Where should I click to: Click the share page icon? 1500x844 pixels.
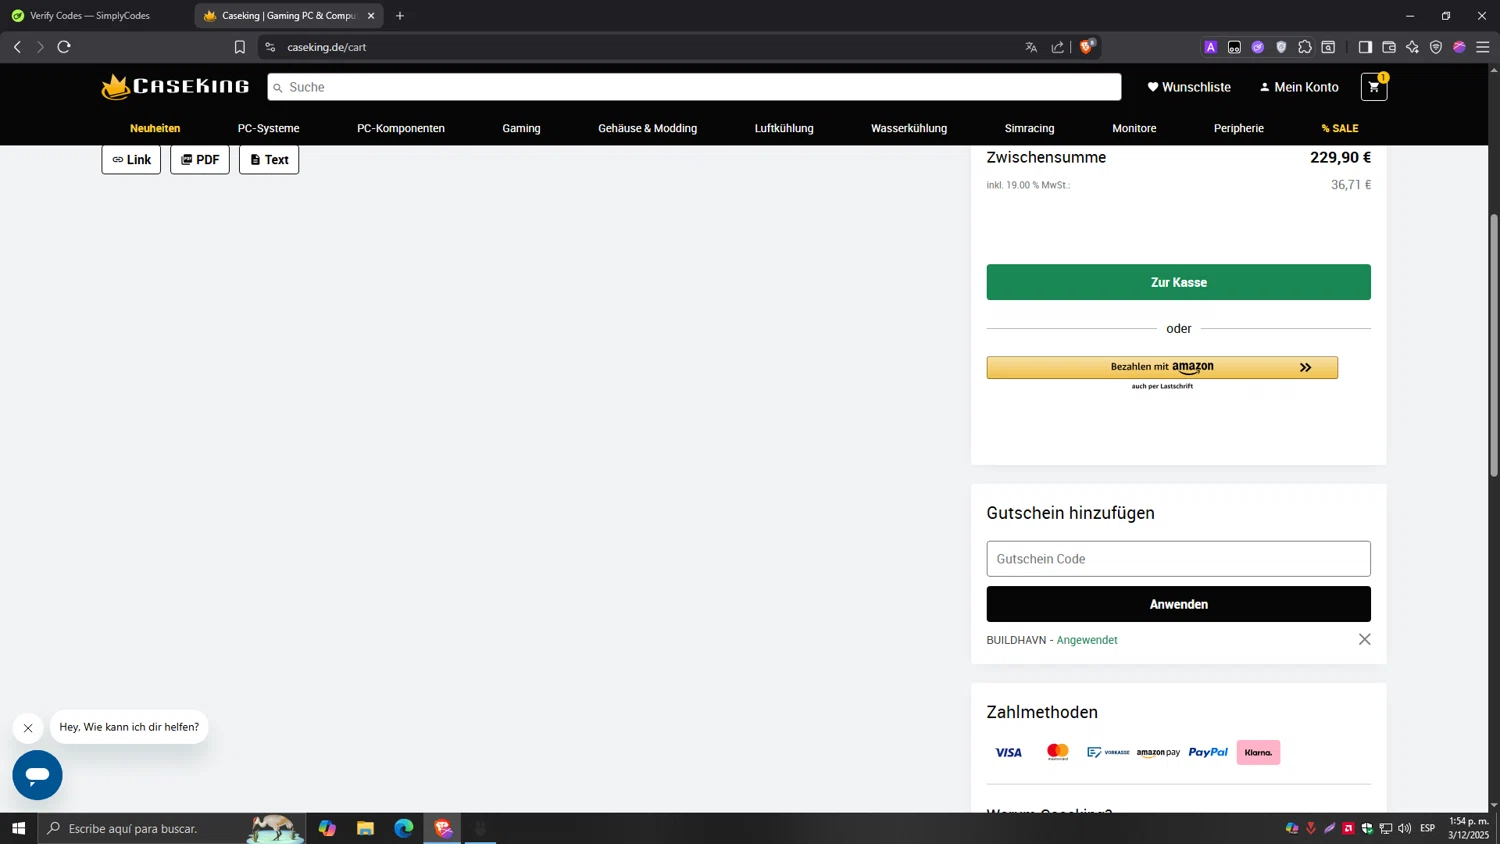1058,47
